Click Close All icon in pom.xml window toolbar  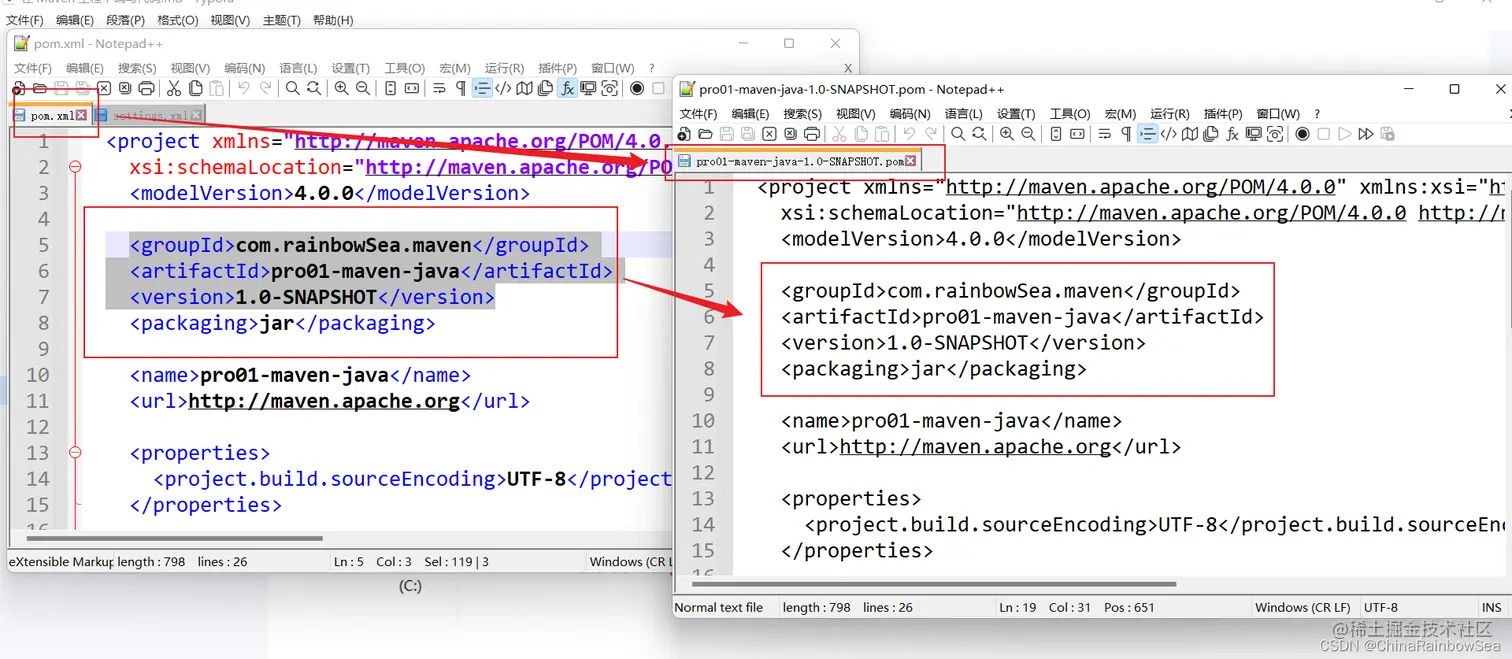(x=125, y=89)
